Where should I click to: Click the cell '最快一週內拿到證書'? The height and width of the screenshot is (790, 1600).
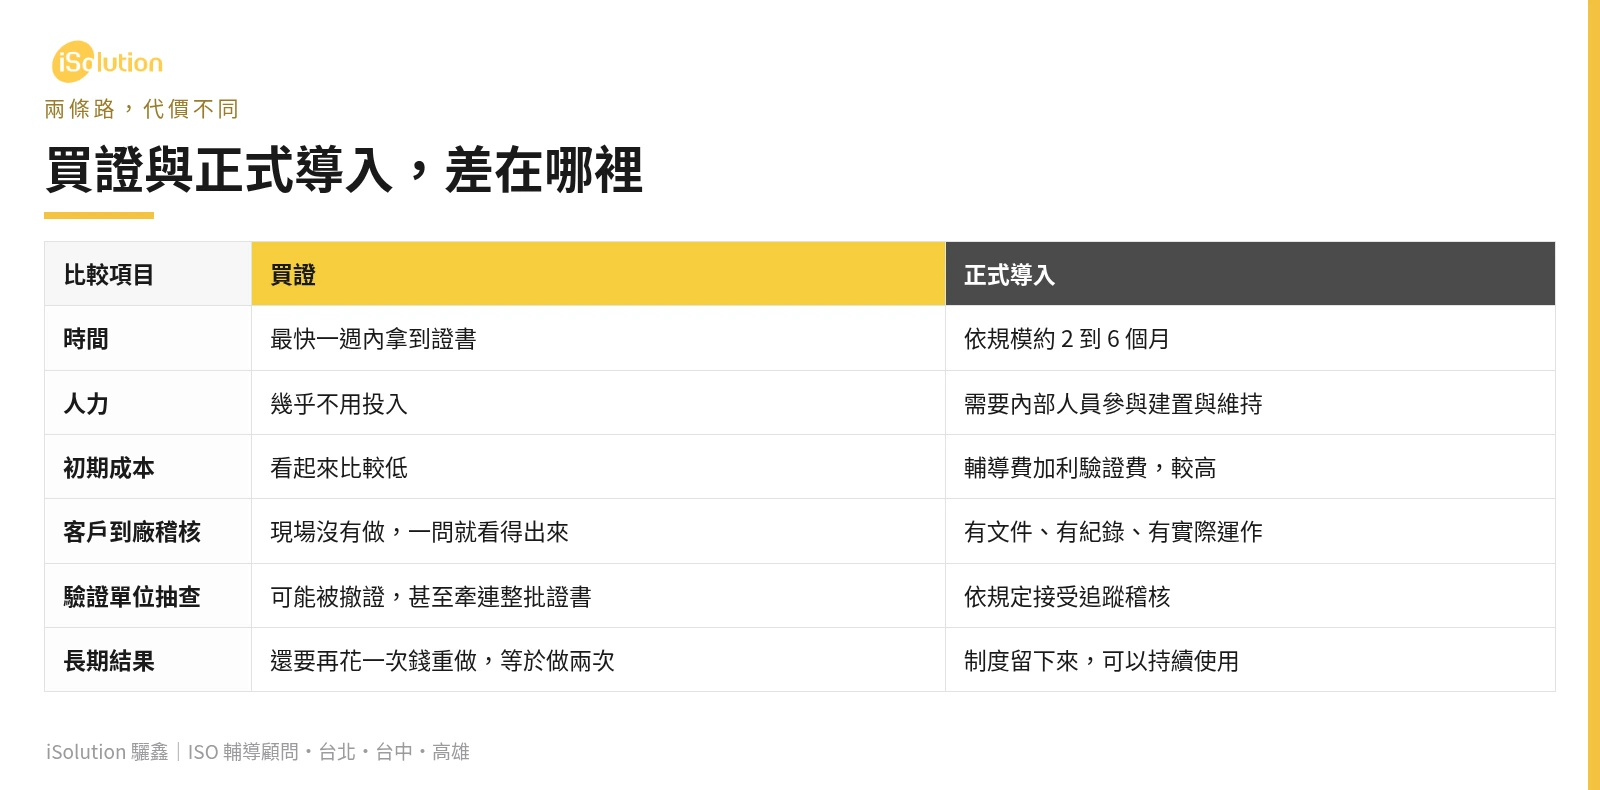(598, 339)
